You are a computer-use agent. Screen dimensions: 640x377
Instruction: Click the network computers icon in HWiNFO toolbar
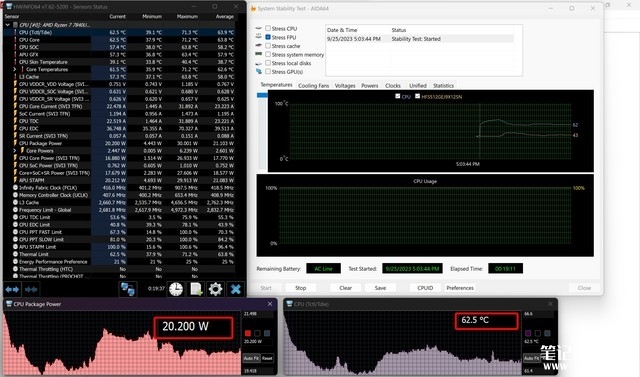point(128,289)
